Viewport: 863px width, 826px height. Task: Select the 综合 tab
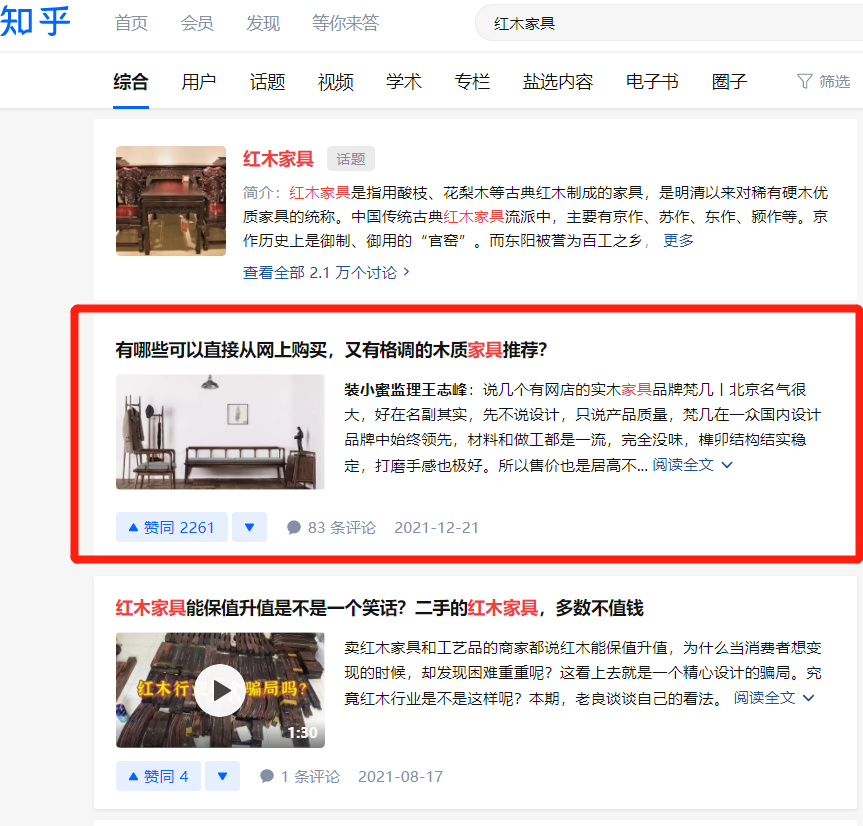(x=131, y=82)
